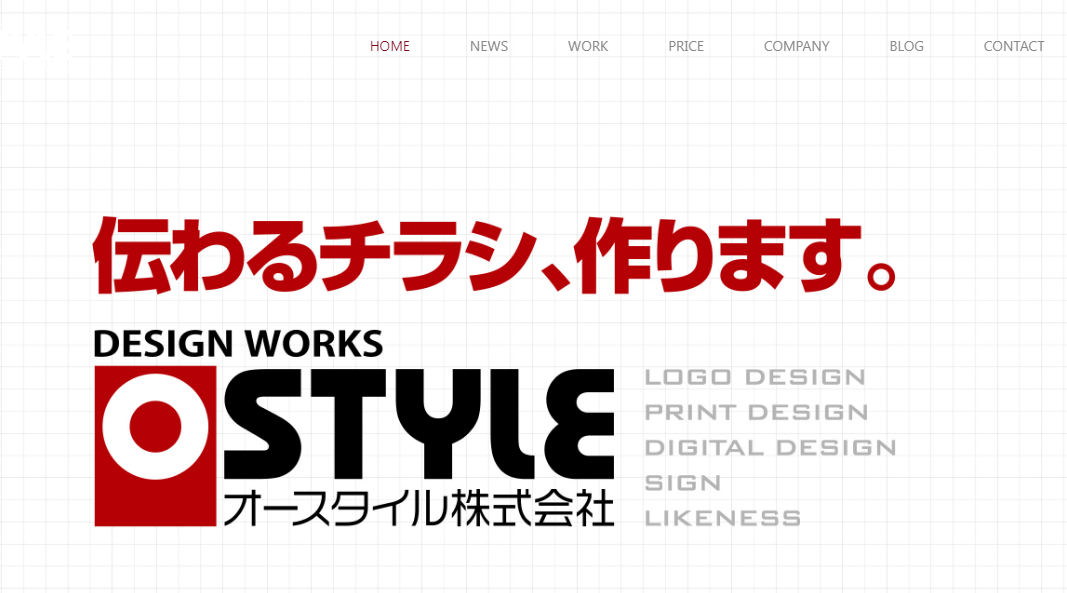Click the SIGN service label

click(683, 482)
